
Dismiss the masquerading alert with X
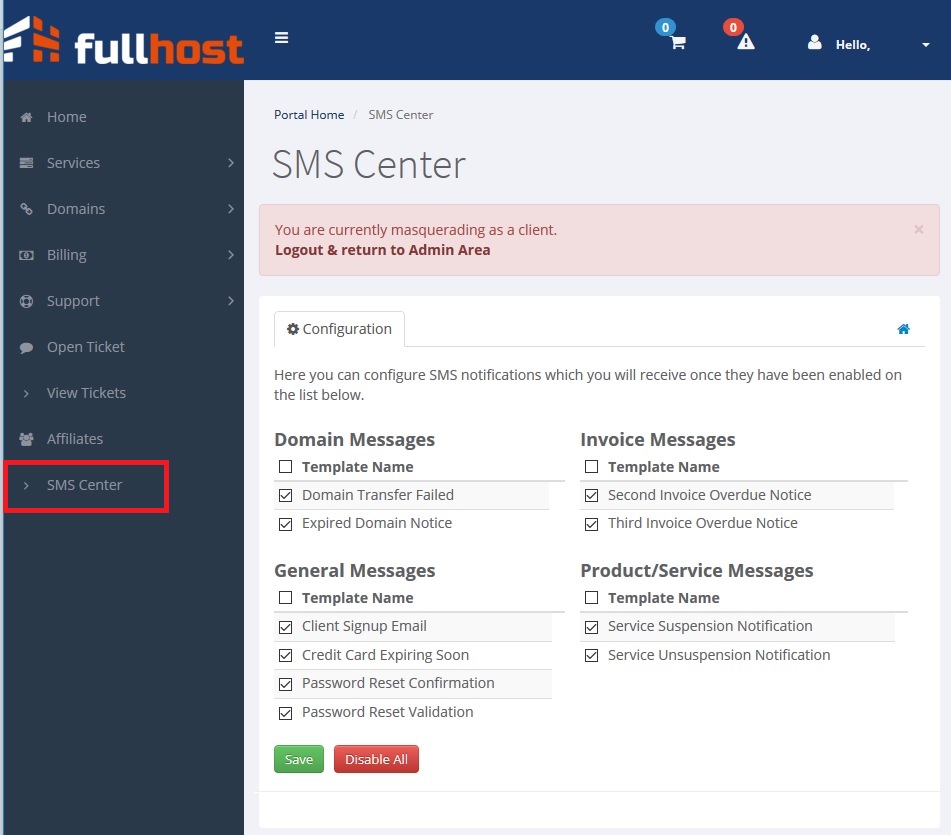[x=918, y=229]
